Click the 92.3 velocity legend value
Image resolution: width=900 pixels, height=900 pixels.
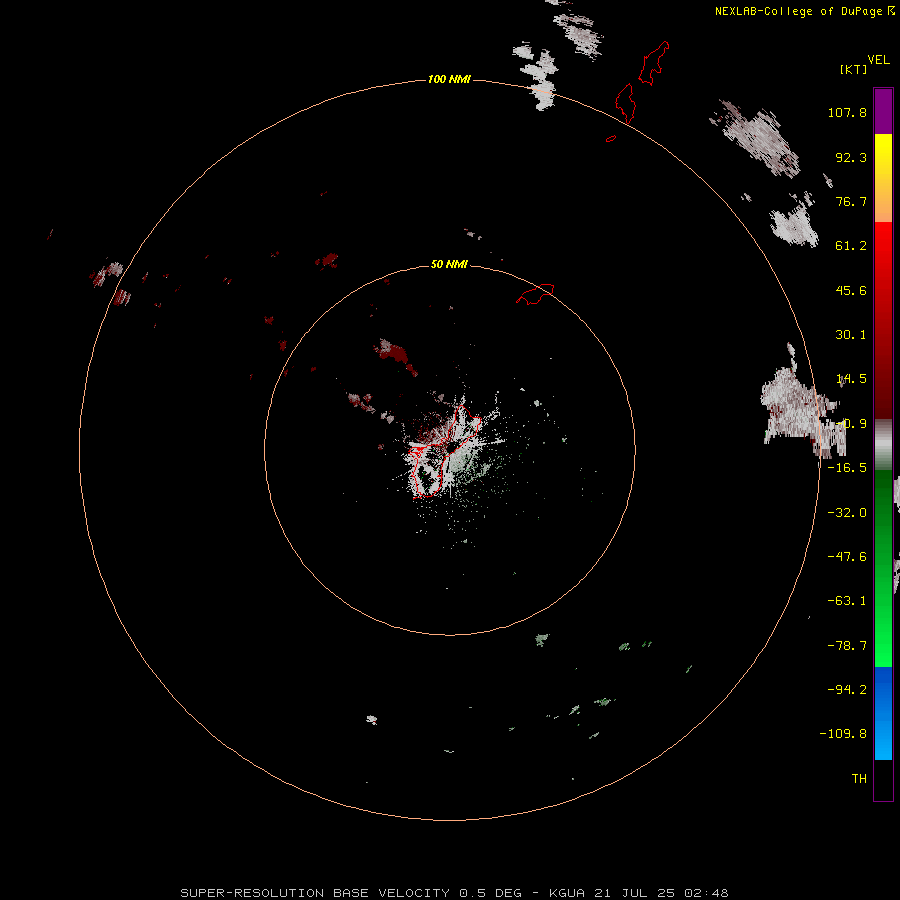851,157
